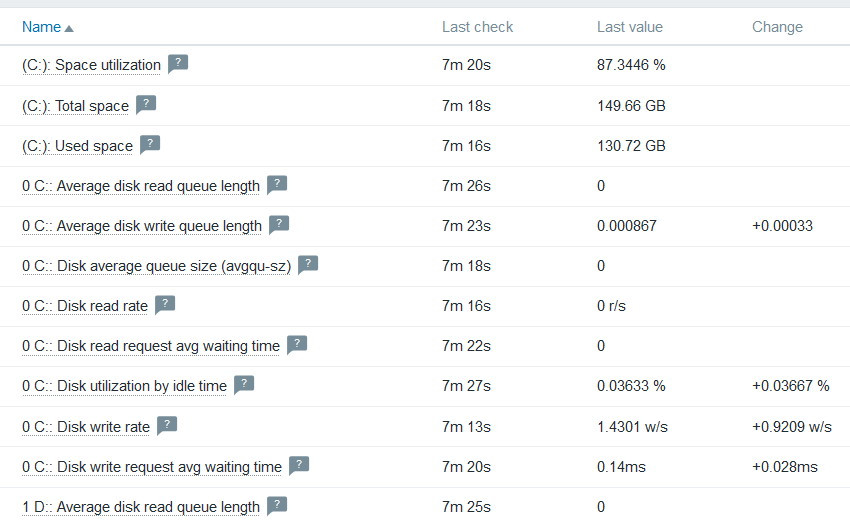
Task: Click help icon beside (C:): Space utilization
Action: (x=178, y=64)
